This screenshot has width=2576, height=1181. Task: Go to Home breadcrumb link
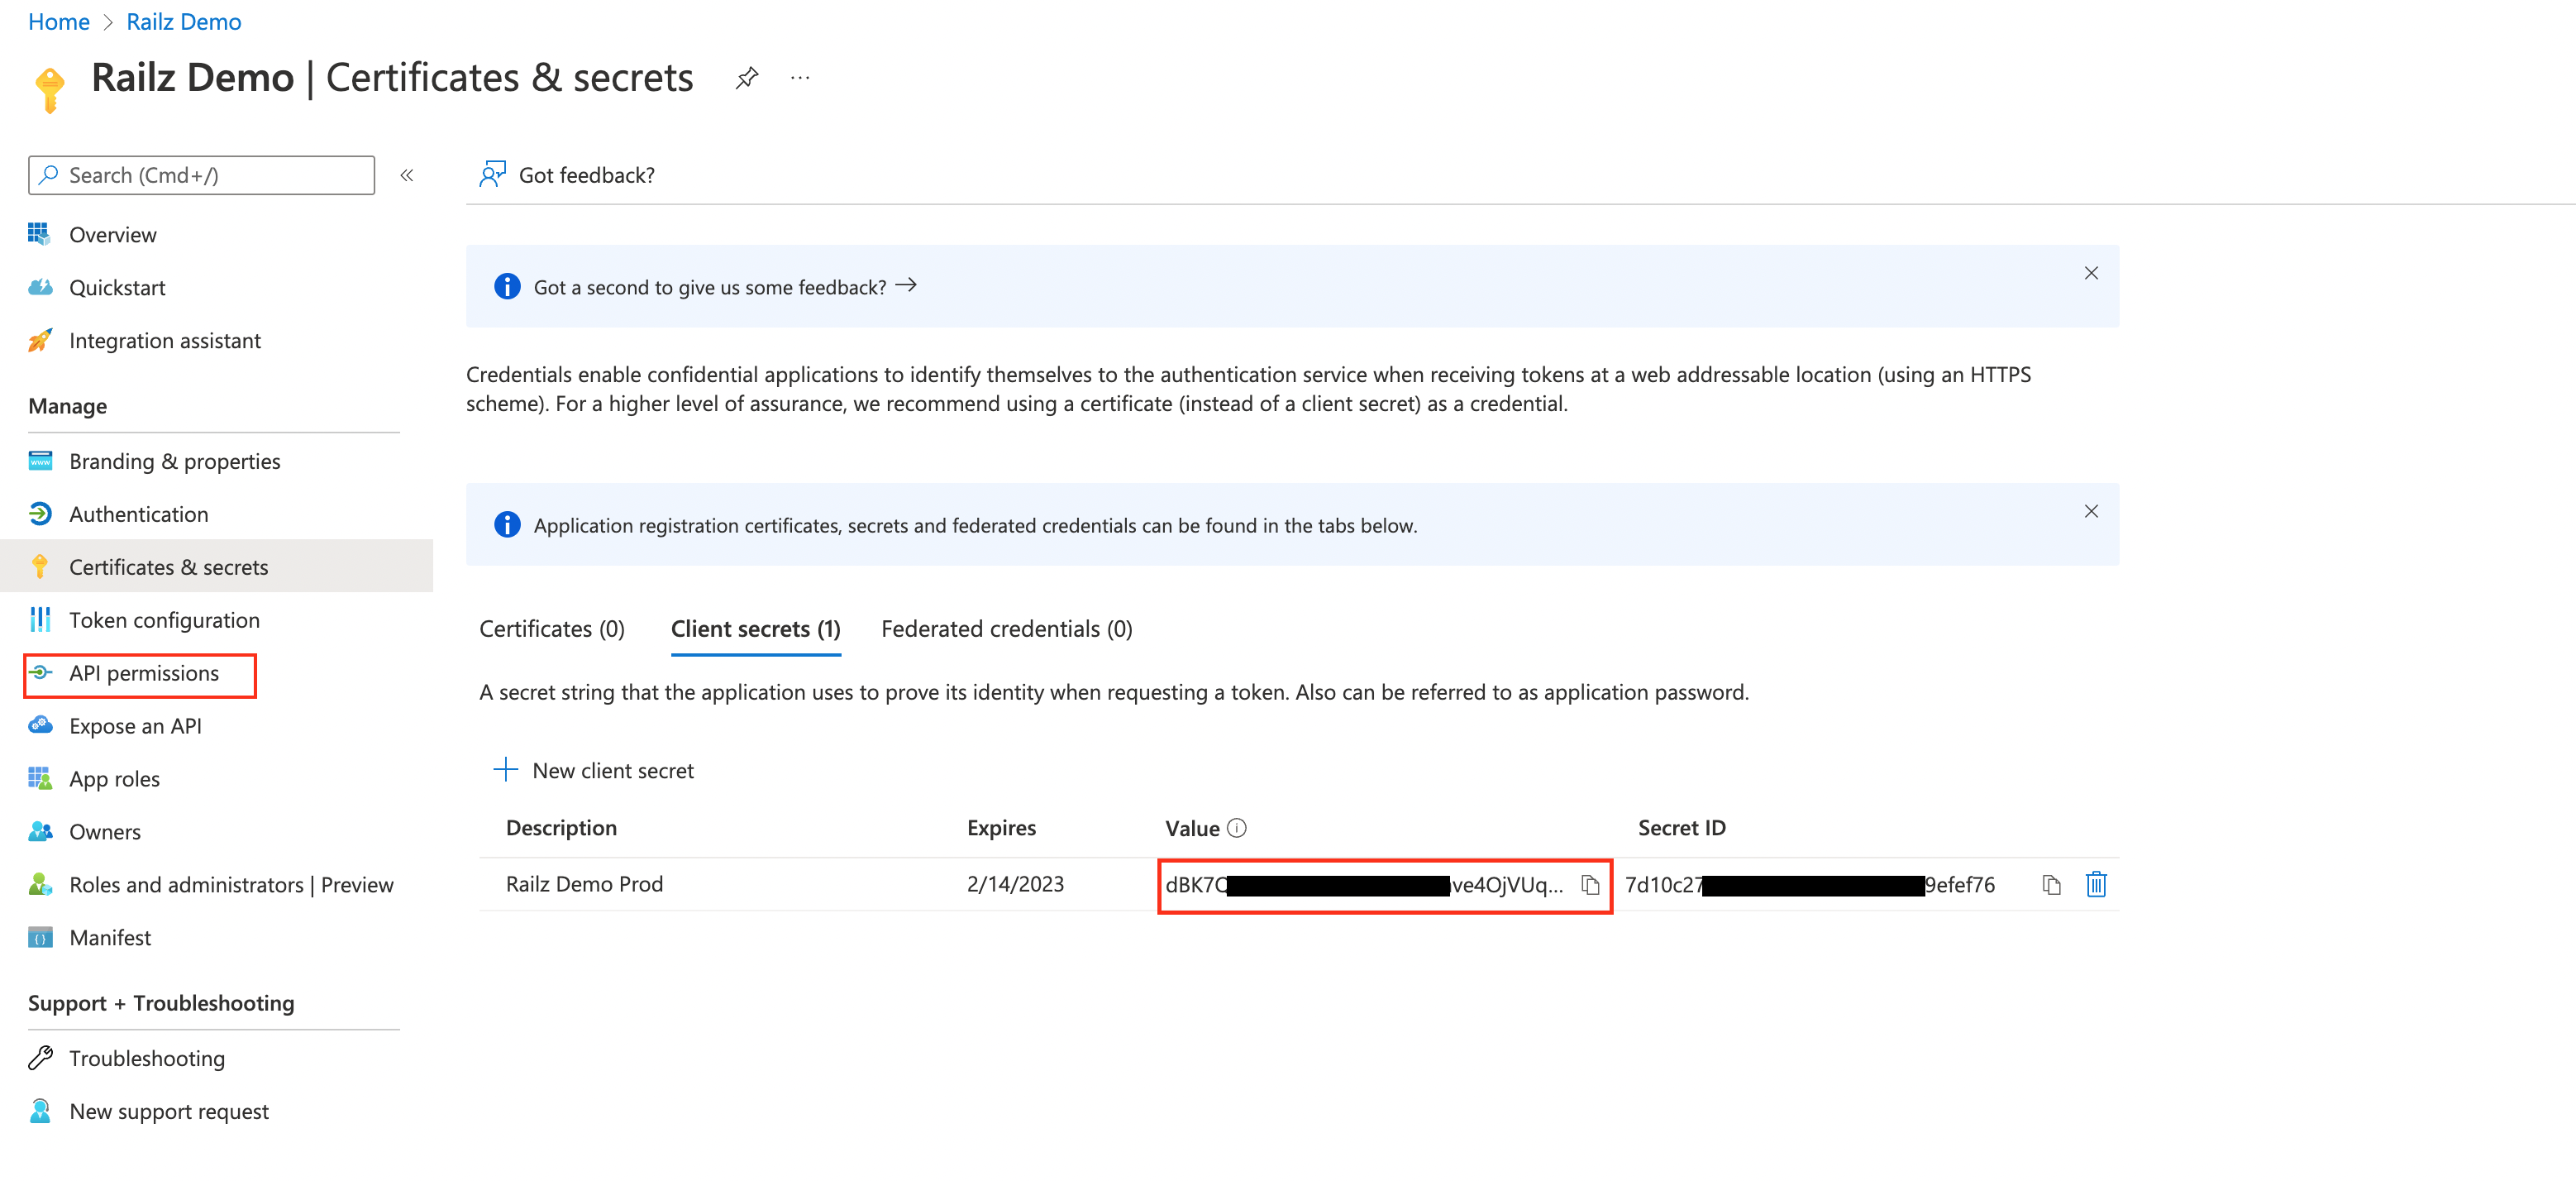59,22
